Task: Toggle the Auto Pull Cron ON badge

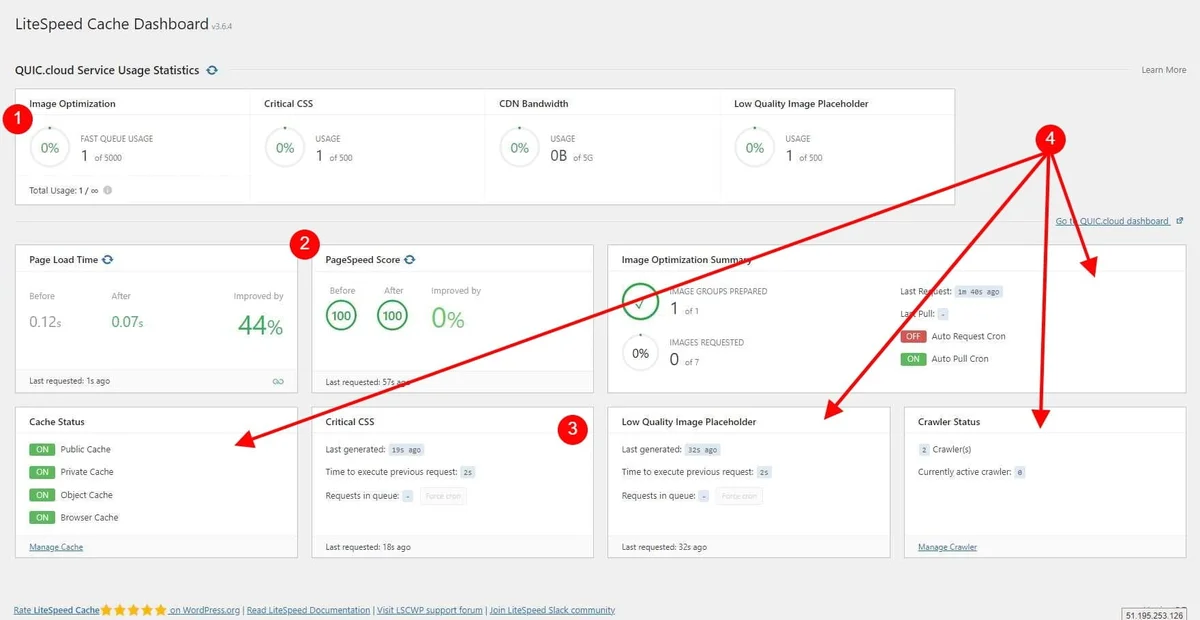Action: pos(913,359)
